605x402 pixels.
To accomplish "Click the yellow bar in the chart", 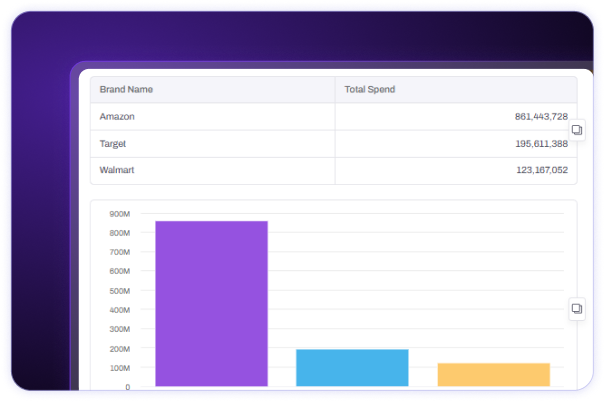I will click(x=493, y=374).
